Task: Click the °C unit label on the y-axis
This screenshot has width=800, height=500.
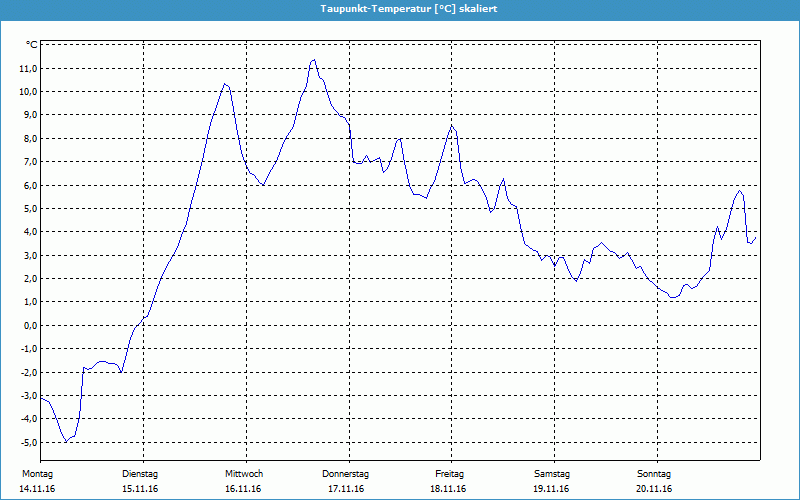Action: point(31,45)
